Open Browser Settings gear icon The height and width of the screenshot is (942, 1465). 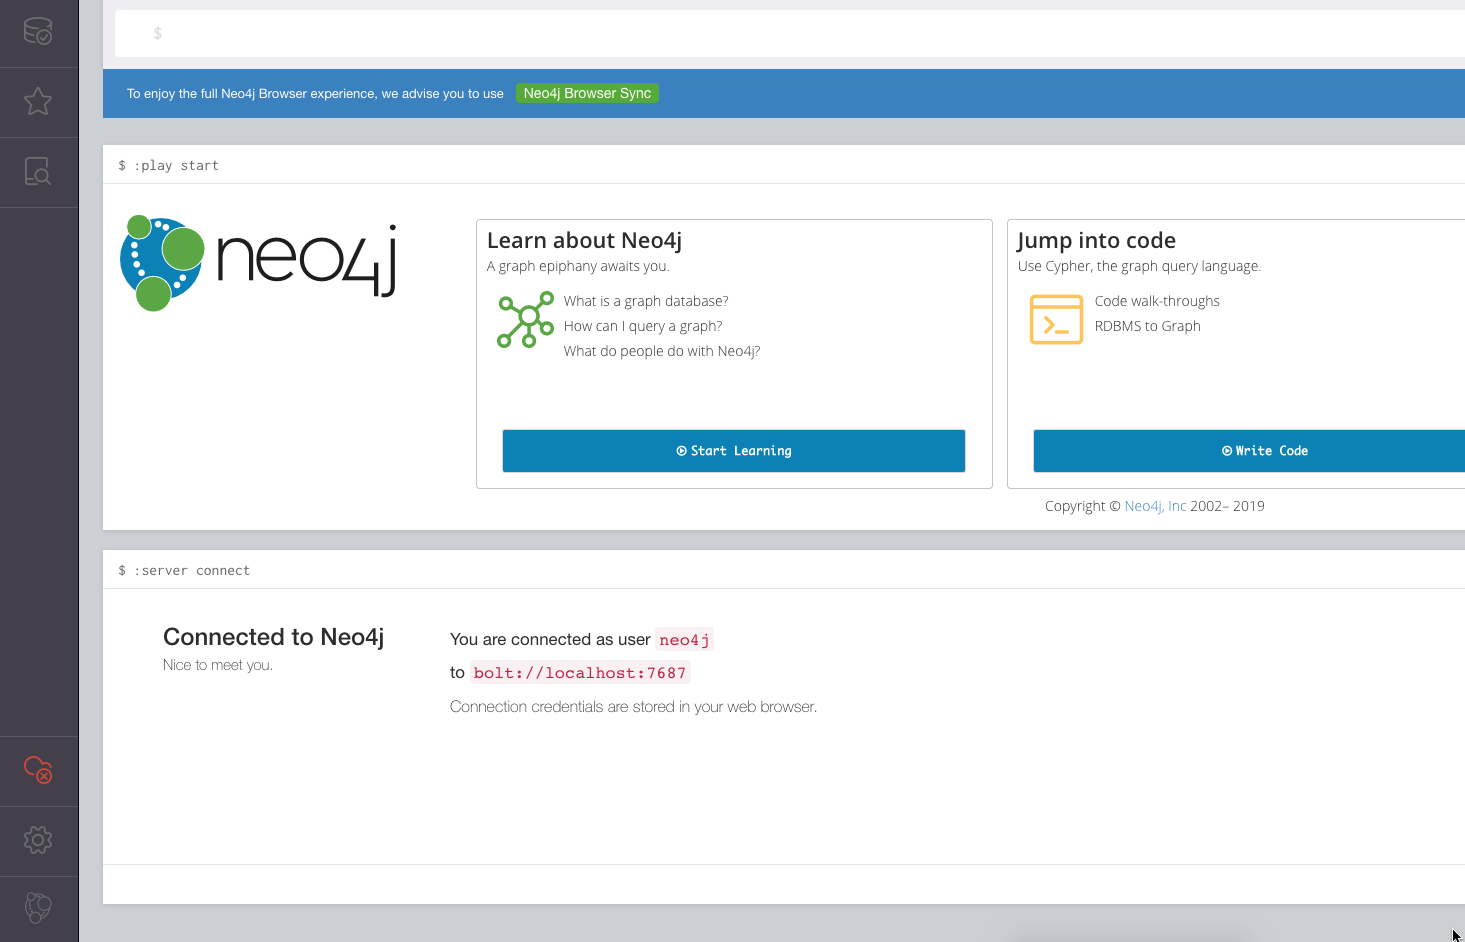coord(38,840)
